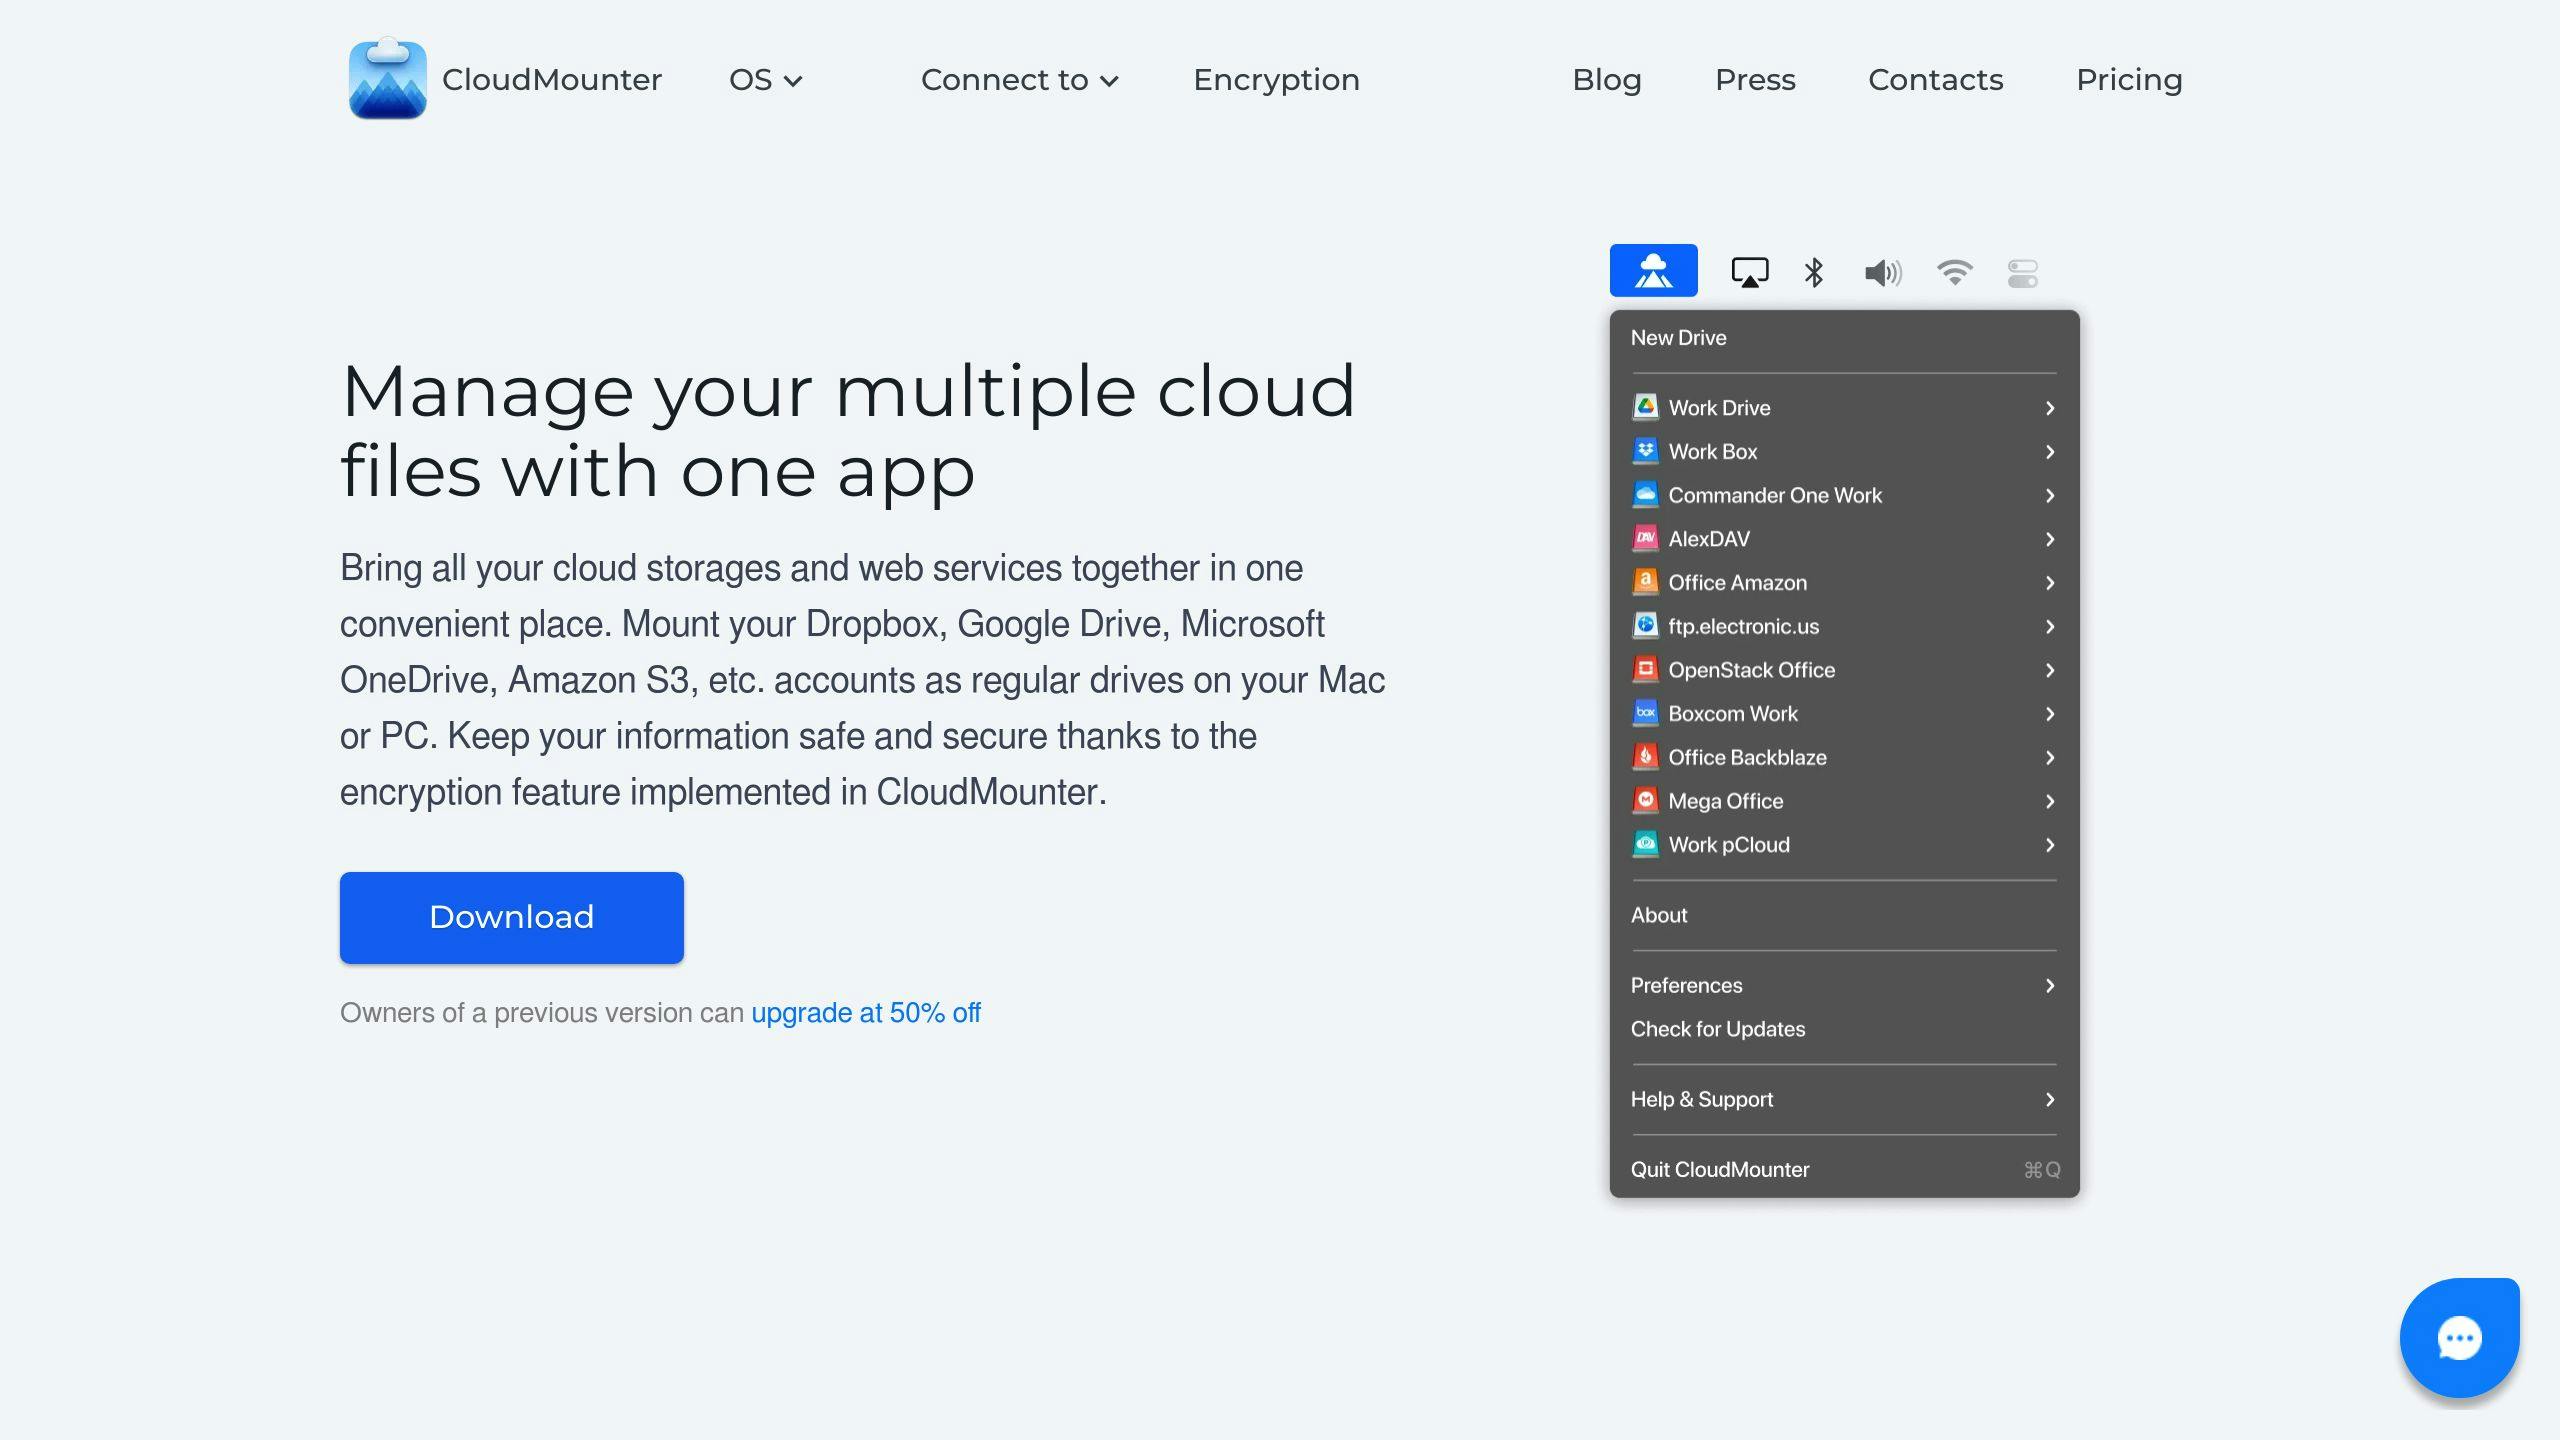Expand the ftp.electronic.us submenu arrow

pyautogui.click(x=2049, y=627)
